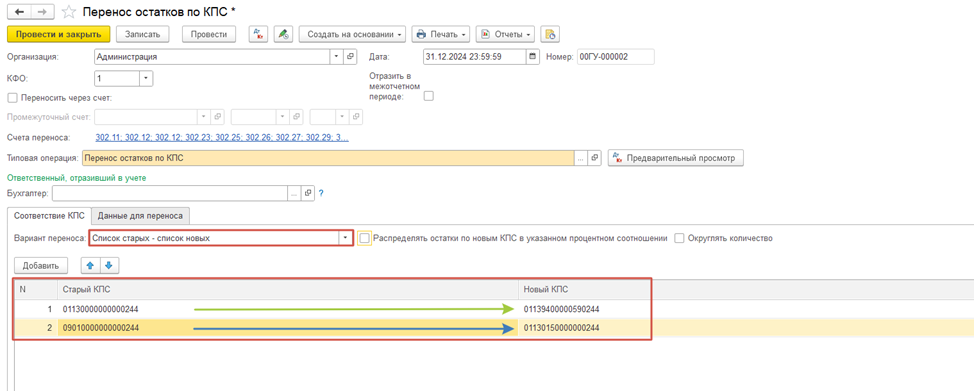
Task: Click the Провести button
Action: click(x=209, y=34)
